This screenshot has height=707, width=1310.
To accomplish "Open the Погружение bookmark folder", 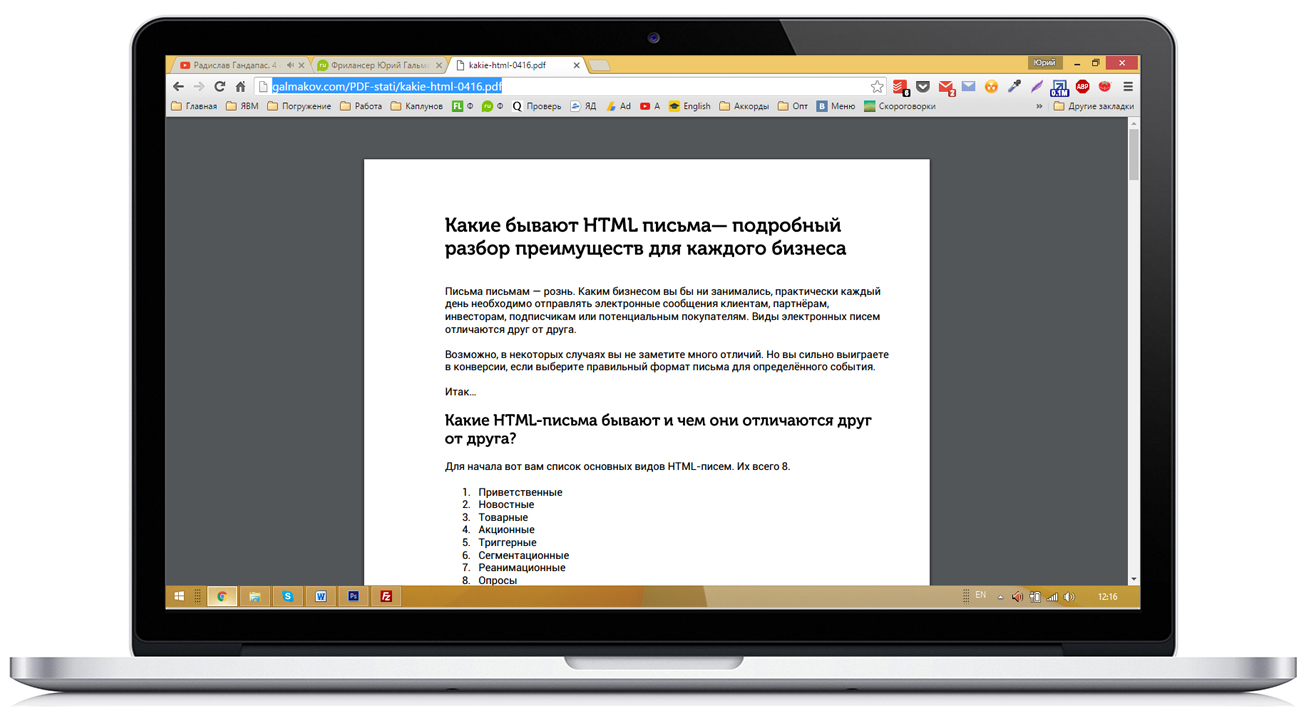I will (x=299, y=106).
